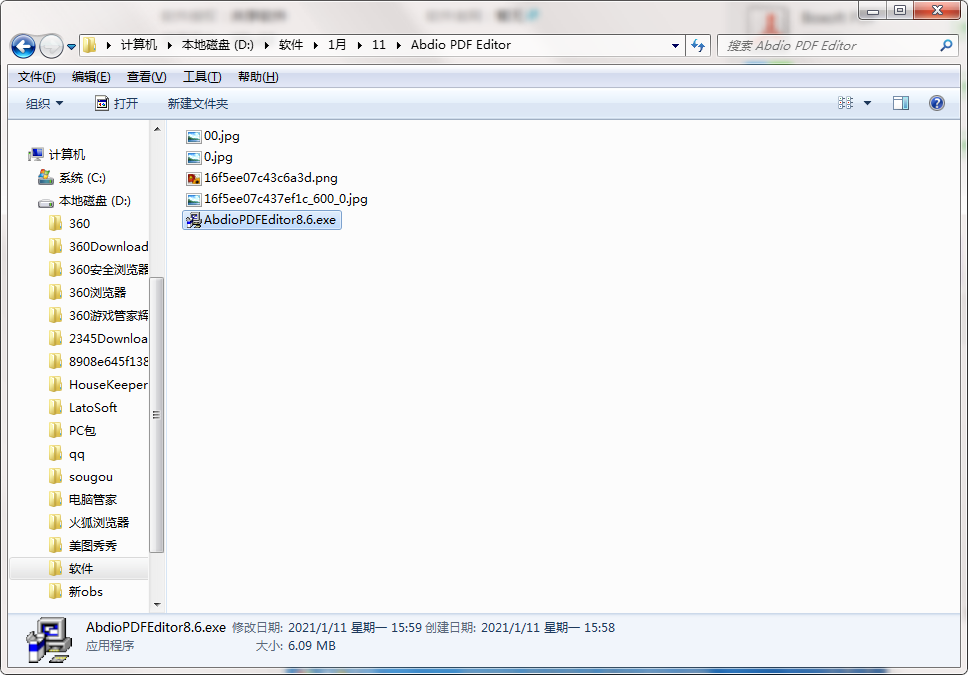Click the refresh icon in the address bar
Image resolution: width=968 pixels, height=675 pixels.
(698, 46)
